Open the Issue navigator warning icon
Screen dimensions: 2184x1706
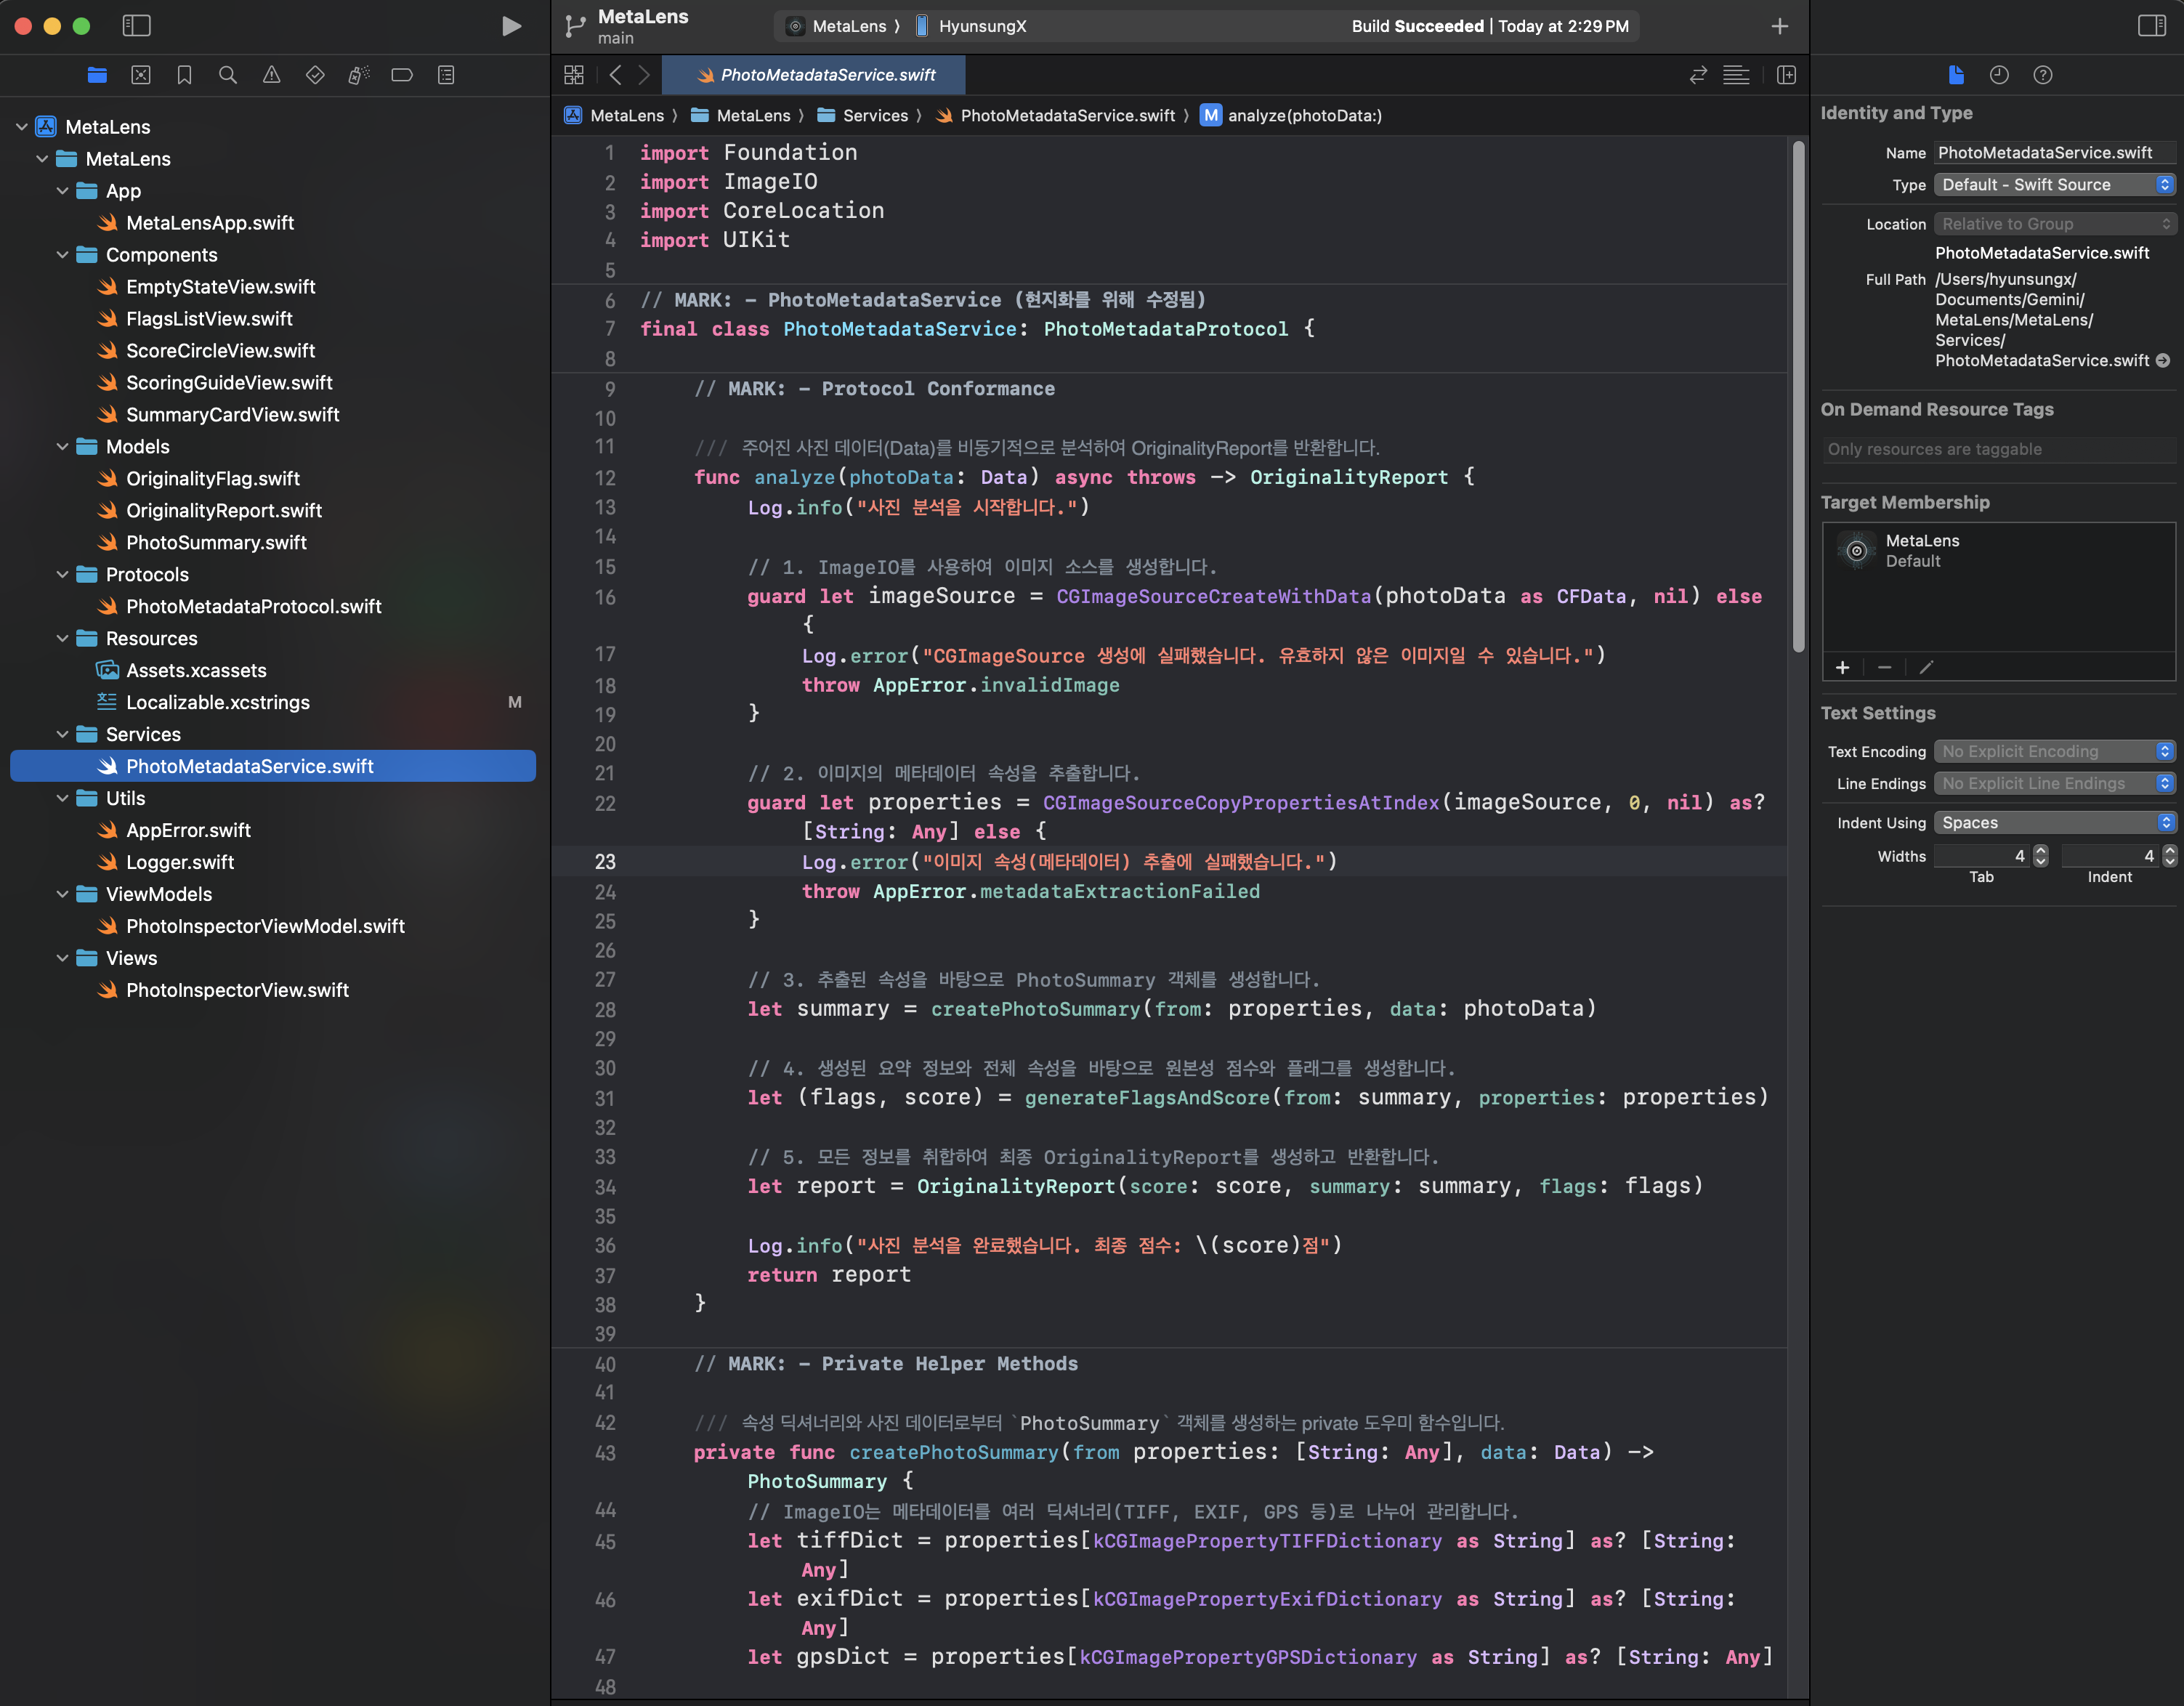[271, 75]
